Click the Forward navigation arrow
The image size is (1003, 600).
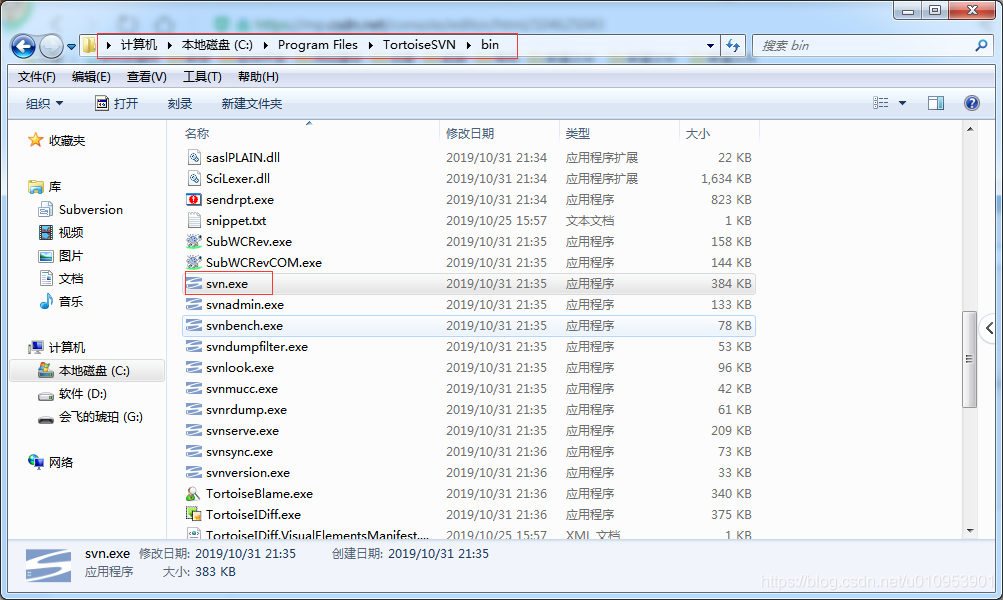pos(51,46)
